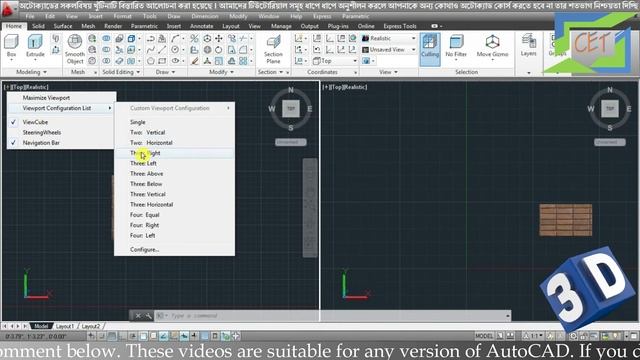The height and width of the screenshot is (360, 640).
Task: Toggle the SteeringWheels option
Action: 60,132
